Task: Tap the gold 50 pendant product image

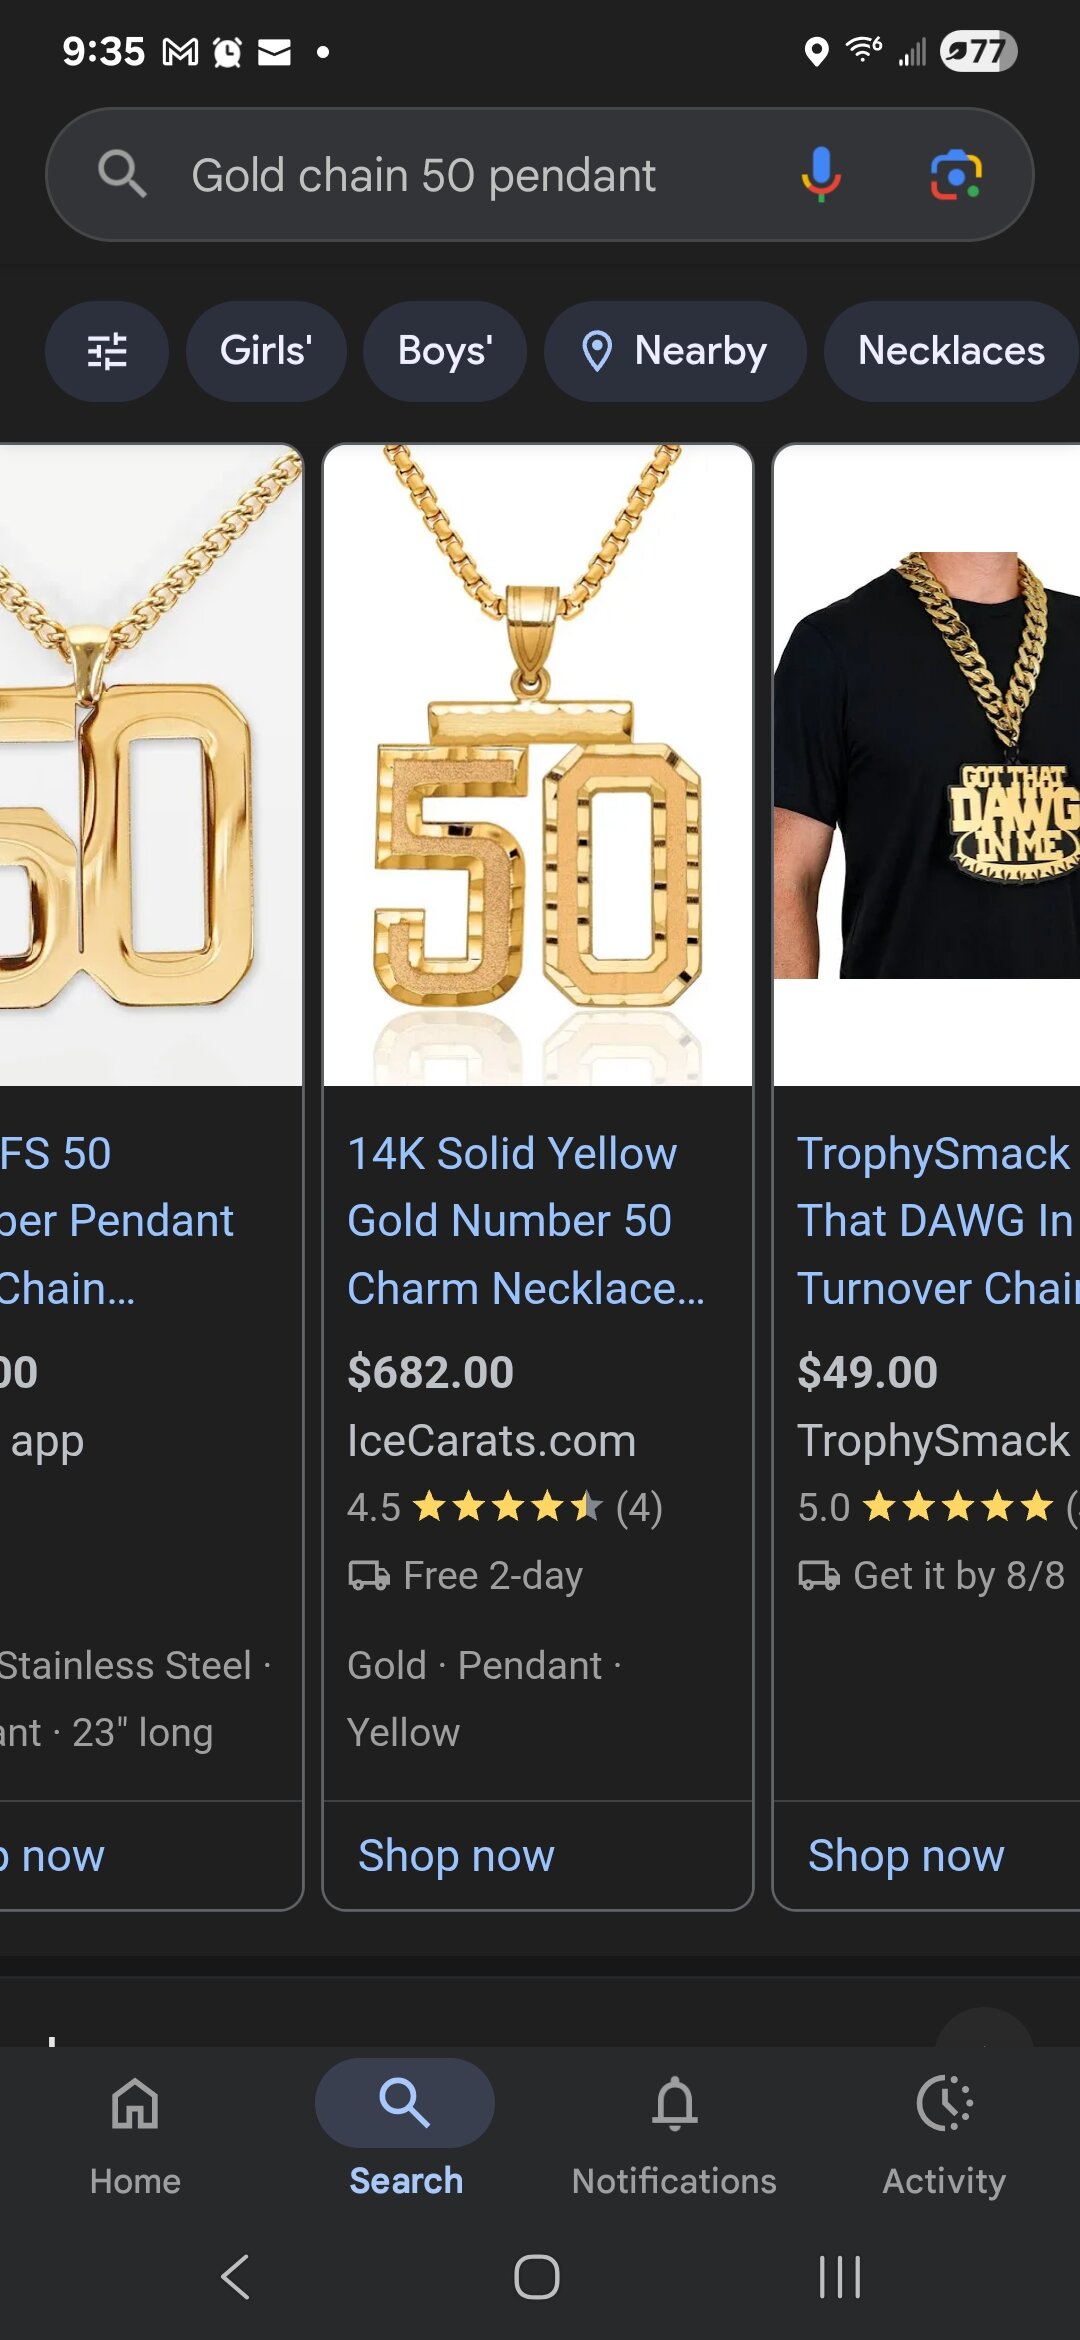Action: pos(538,766)
